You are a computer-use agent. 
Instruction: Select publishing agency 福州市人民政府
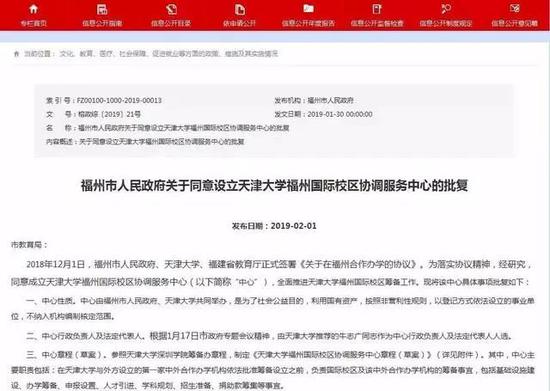click(x=330, y=100)
